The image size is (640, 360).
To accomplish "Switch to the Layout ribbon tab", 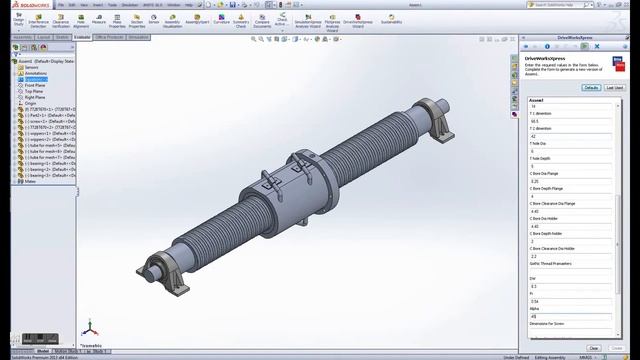I will click(43, 37).
